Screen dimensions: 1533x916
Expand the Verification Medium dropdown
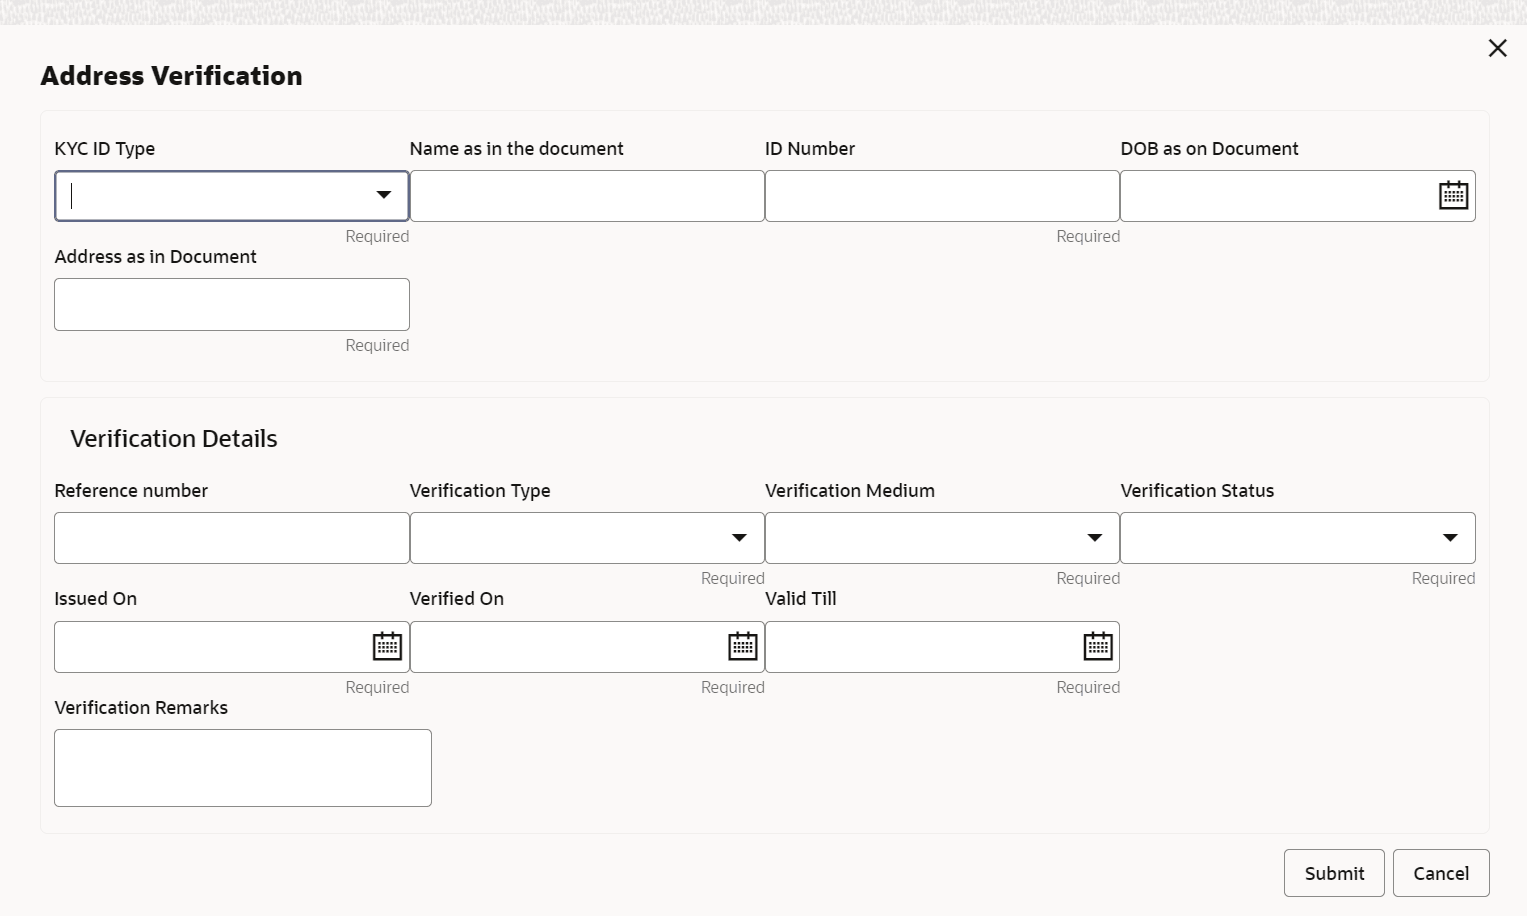click(1094, 538)
